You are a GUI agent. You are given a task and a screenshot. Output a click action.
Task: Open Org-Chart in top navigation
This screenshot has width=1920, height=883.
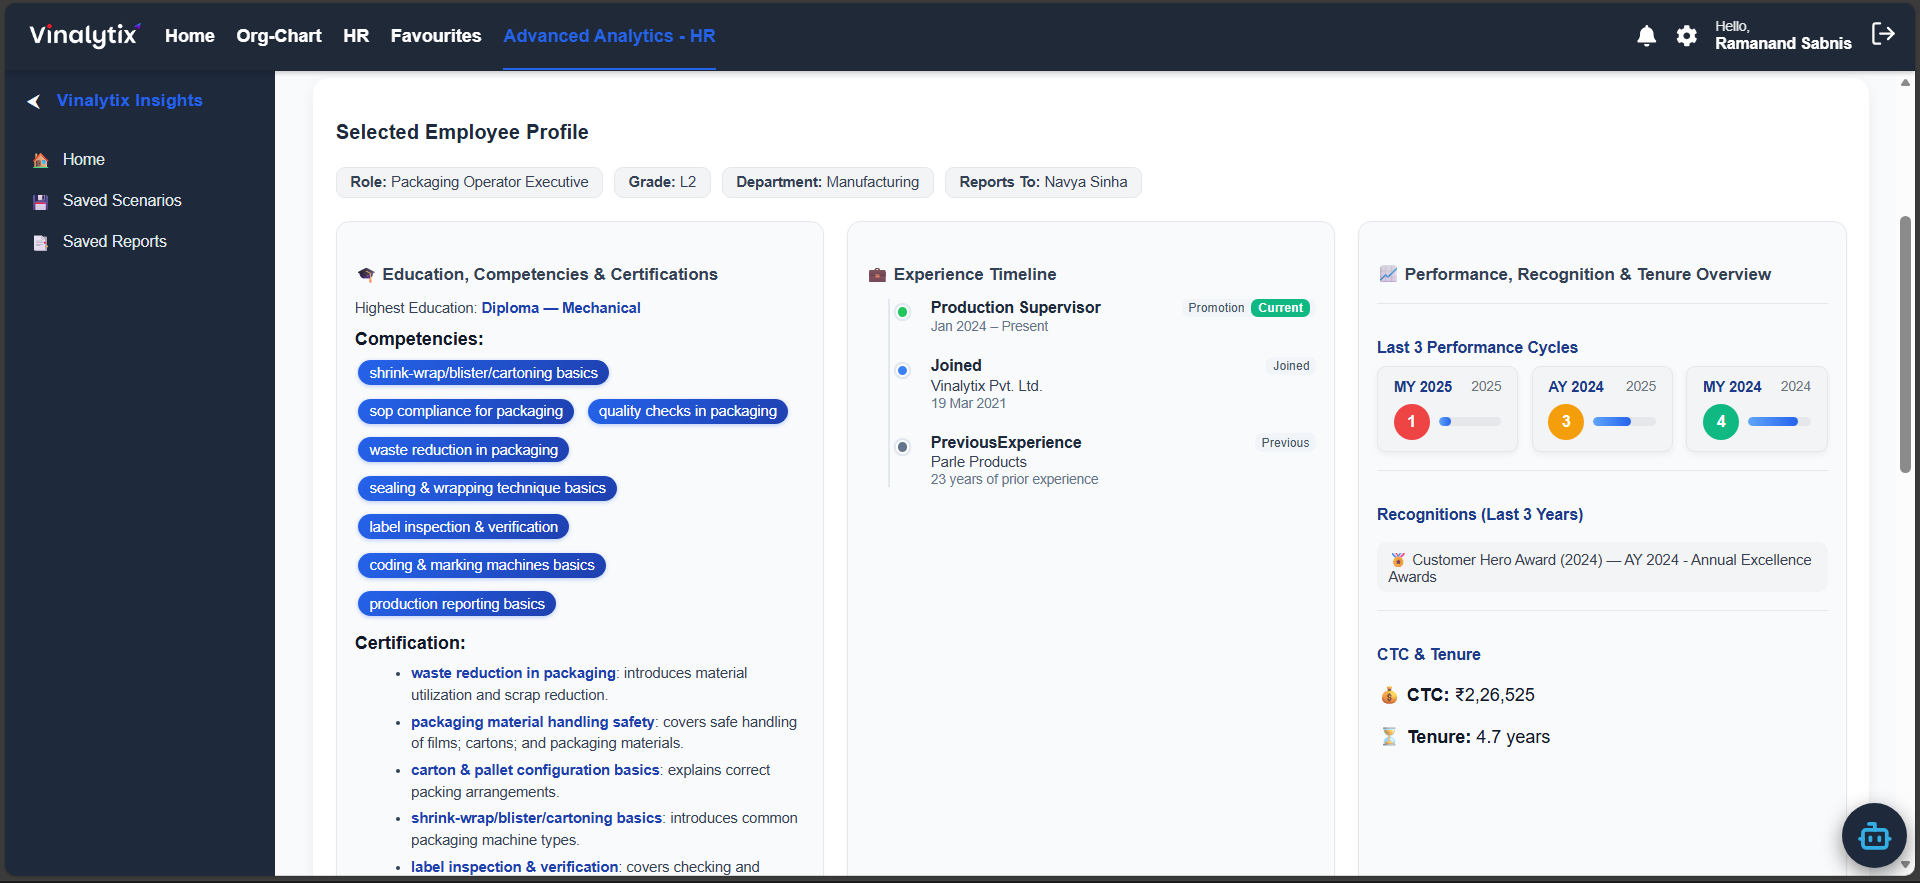[x=279, y=36]
